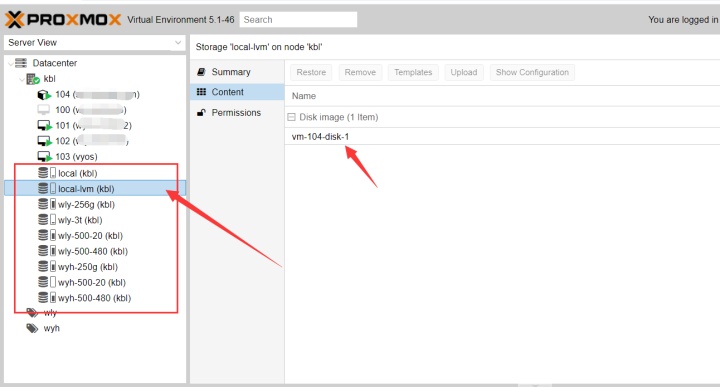This screenshot has width=720, height=387.
Task: Select wyh-500-480 (kbl) storage label
Action: [x=94, y=298]
